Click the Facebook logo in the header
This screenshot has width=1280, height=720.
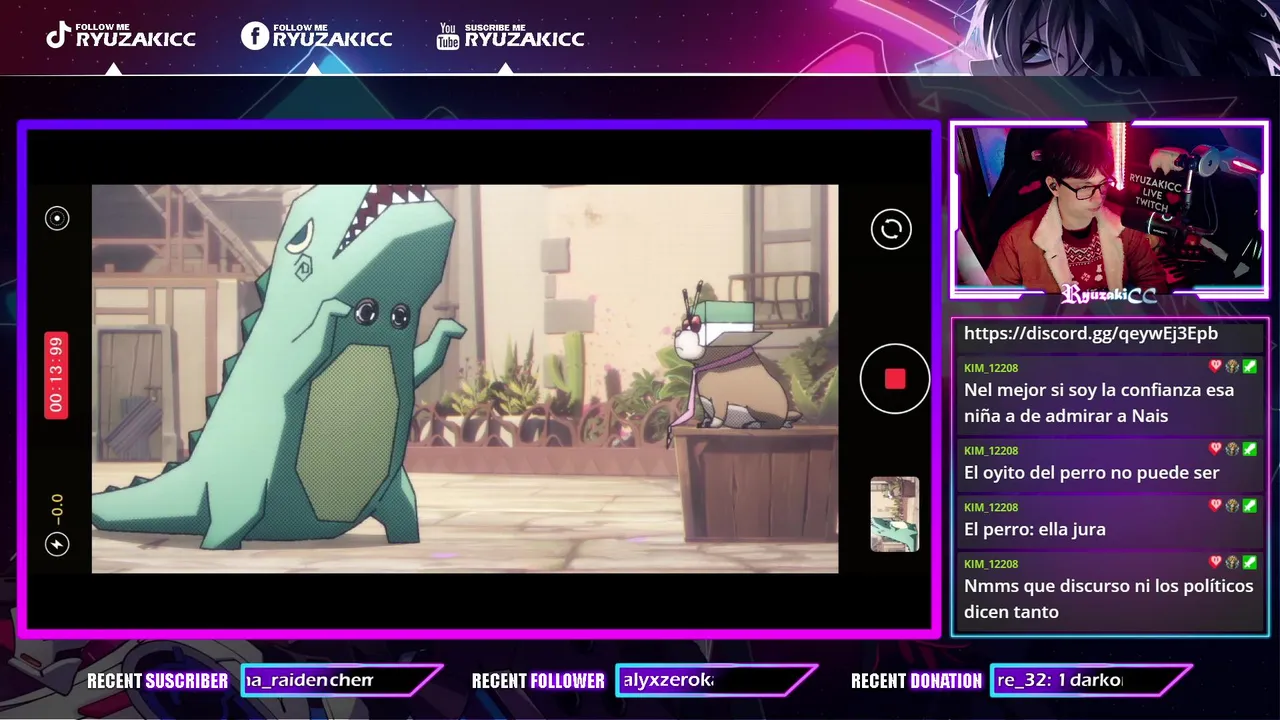tap(255, 36)
